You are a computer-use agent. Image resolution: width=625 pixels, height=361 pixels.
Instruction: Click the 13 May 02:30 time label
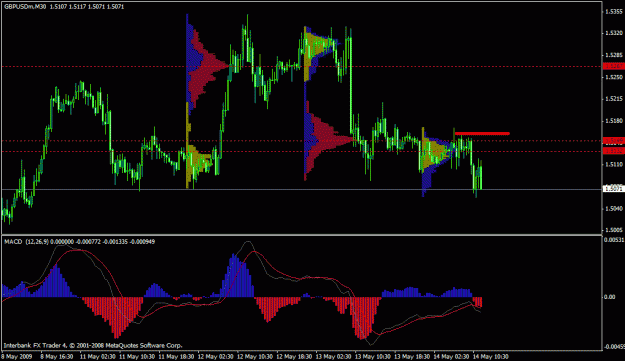click(x=334, y=356)
